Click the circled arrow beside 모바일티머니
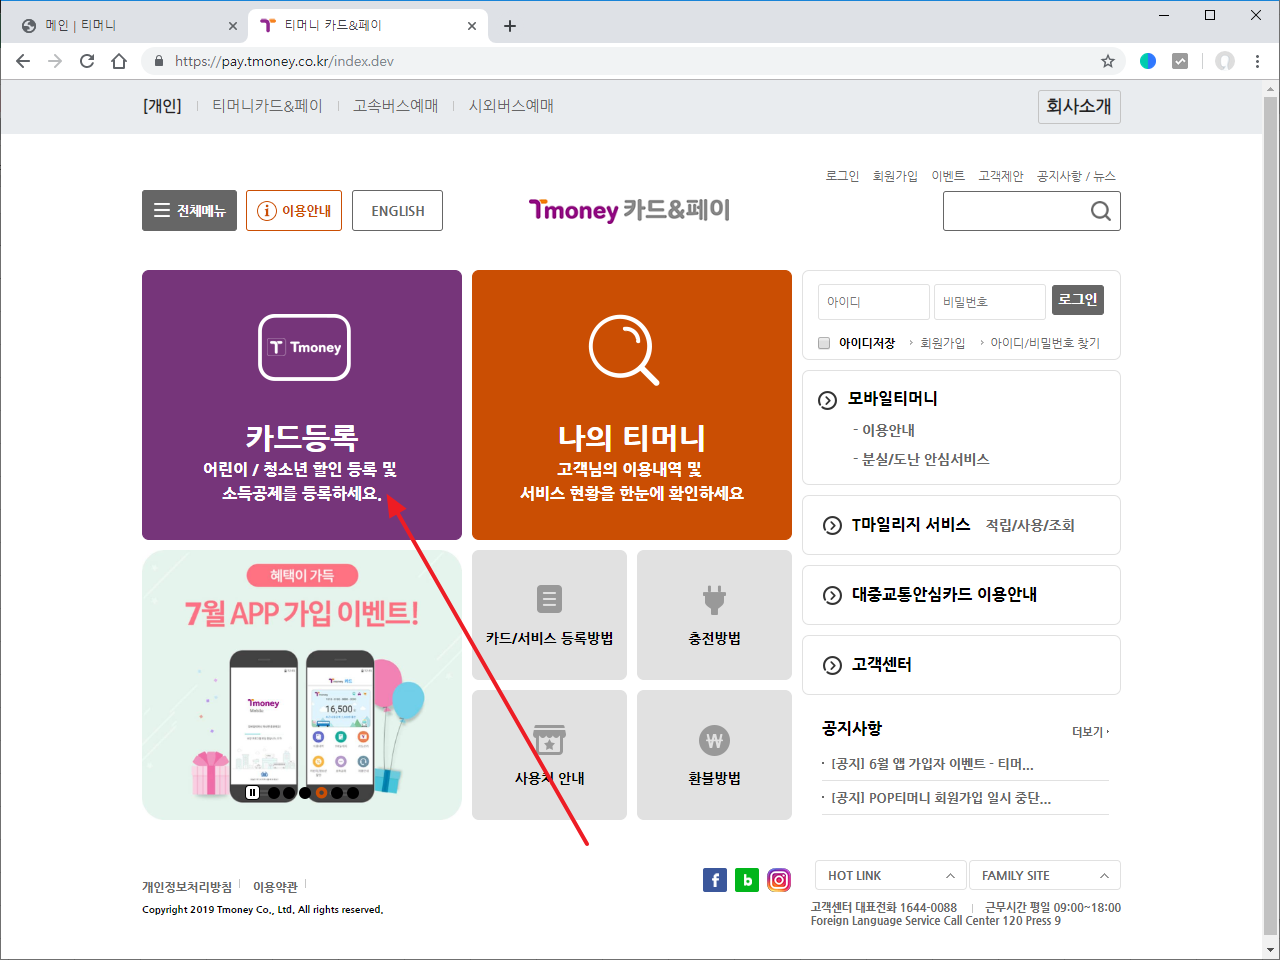The image size is (1280, 960). (828, 400)
